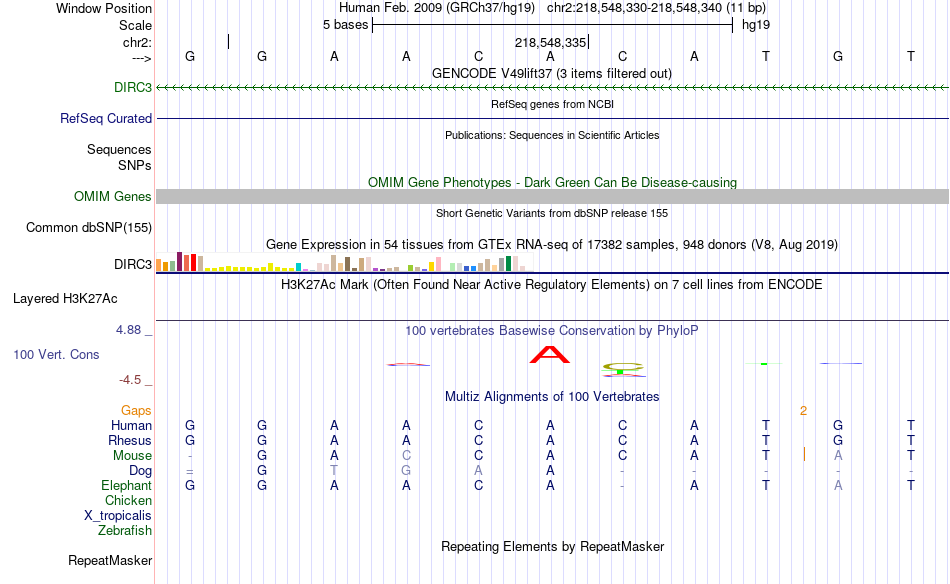Click the orange Gaps label
Screen dimensions: 950x584
point(136,410)
